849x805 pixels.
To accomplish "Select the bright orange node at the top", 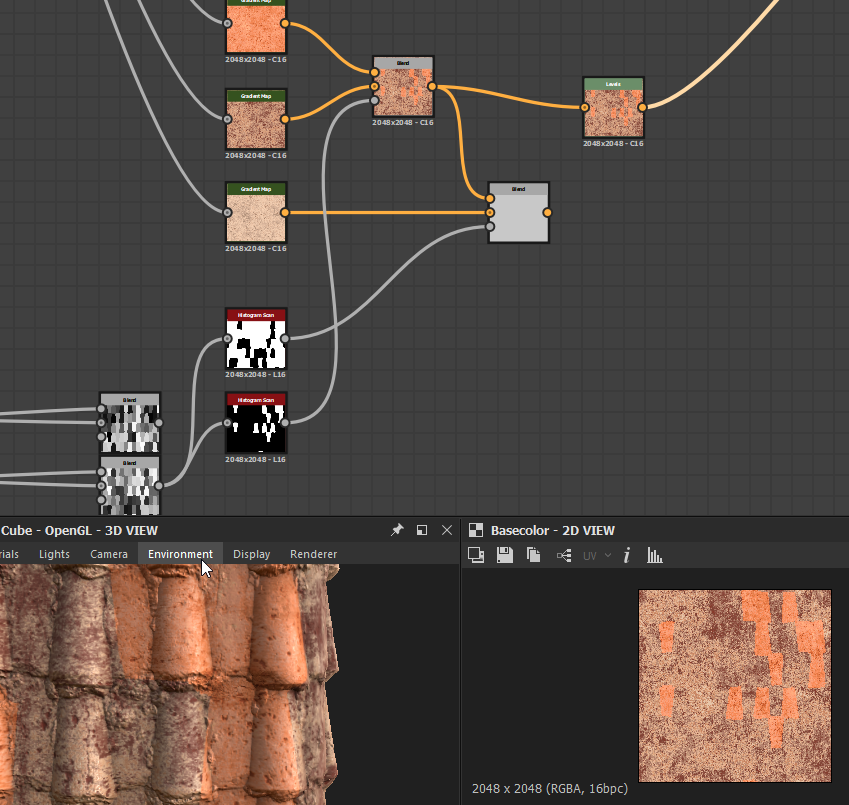I will coord(256,25).
